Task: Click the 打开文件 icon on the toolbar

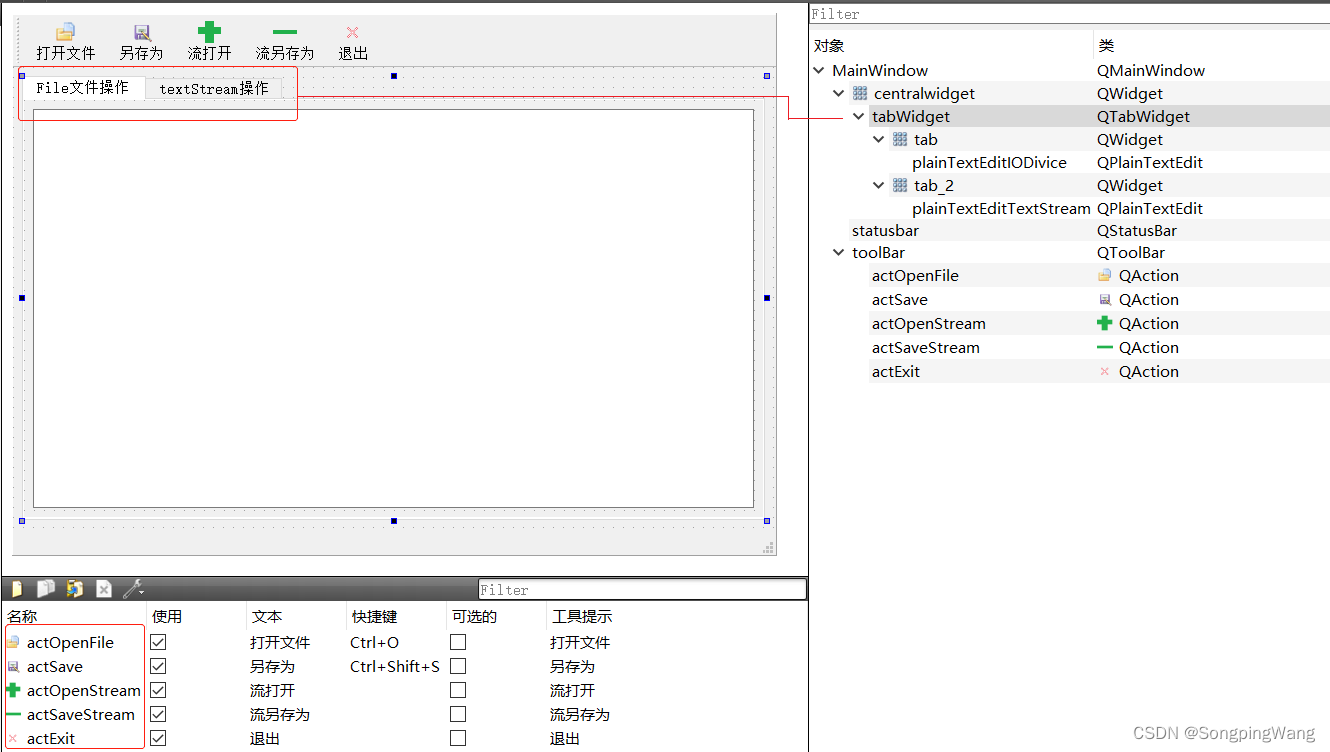Action: pos(66,41)
